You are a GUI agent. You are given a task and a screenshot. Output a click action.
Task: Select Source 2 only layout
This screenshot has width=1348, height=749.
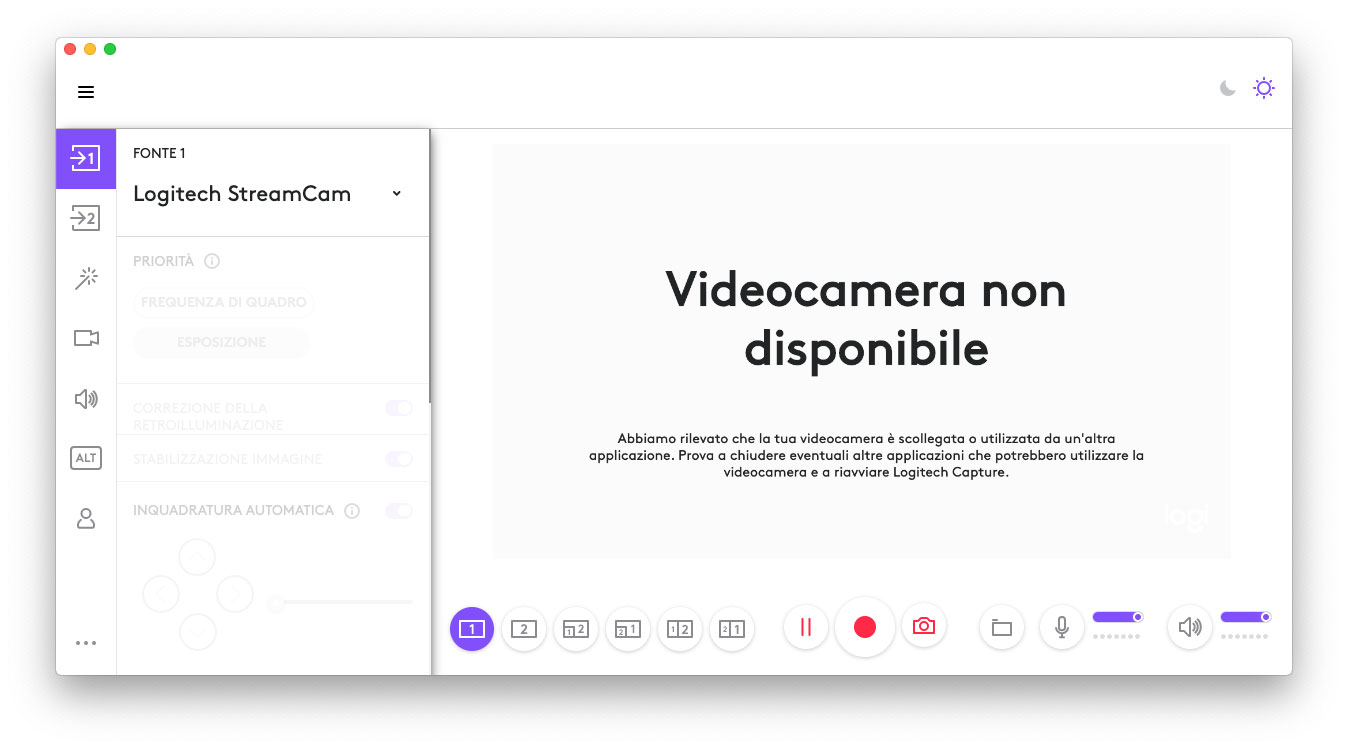click(x=524, y=629)
